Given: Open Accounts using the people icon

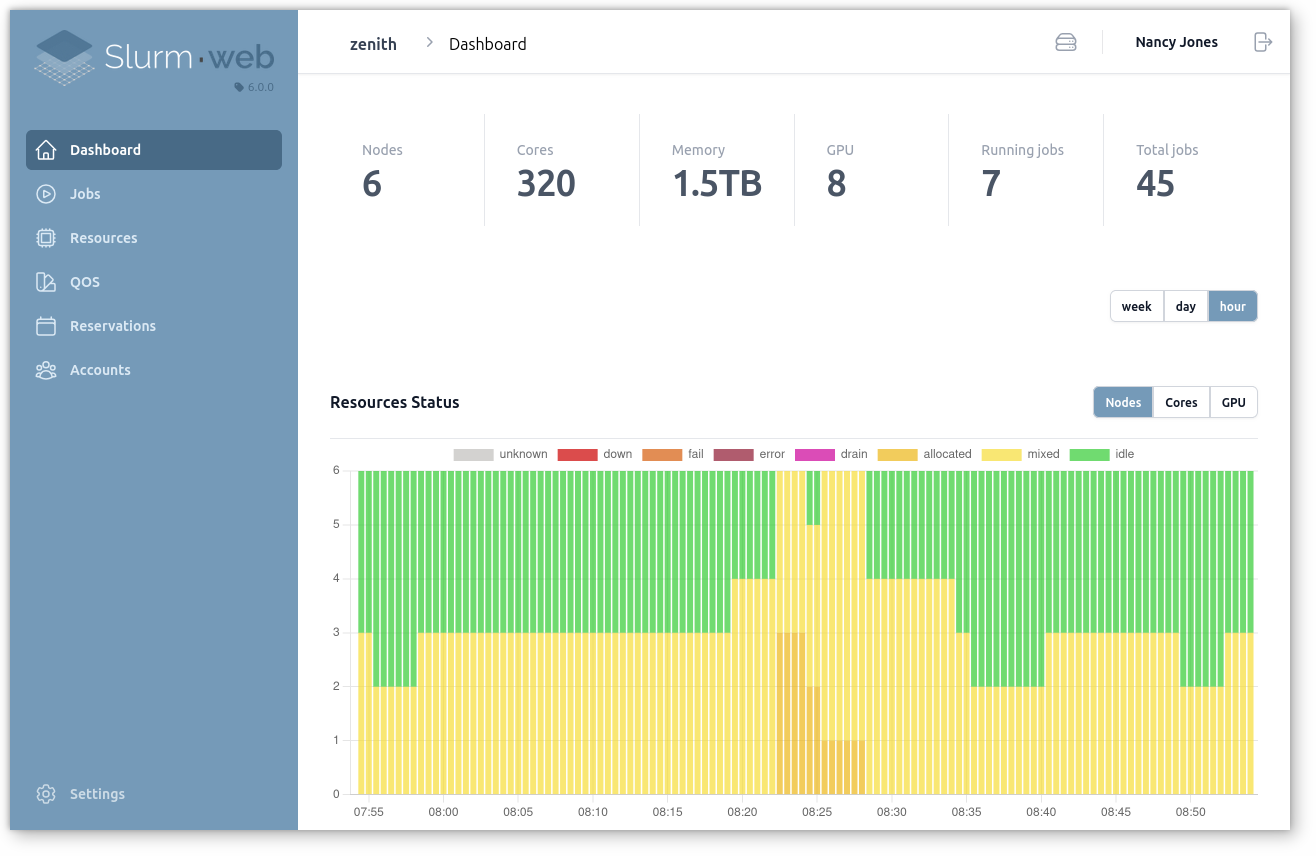Looking at the screenshot, I should [x=46, y=369].
